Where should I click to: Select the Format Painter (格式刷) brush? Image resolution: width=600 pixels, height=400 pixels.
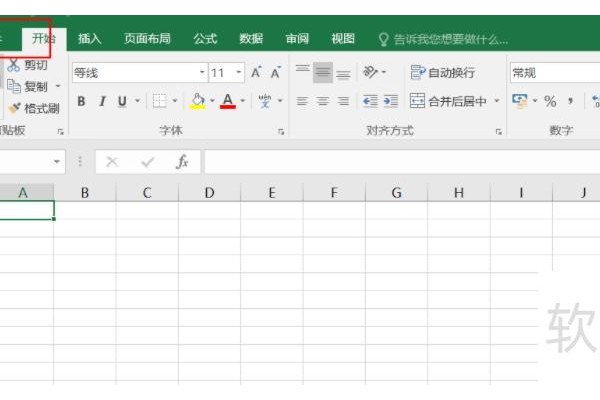click(x=34, y=109)
